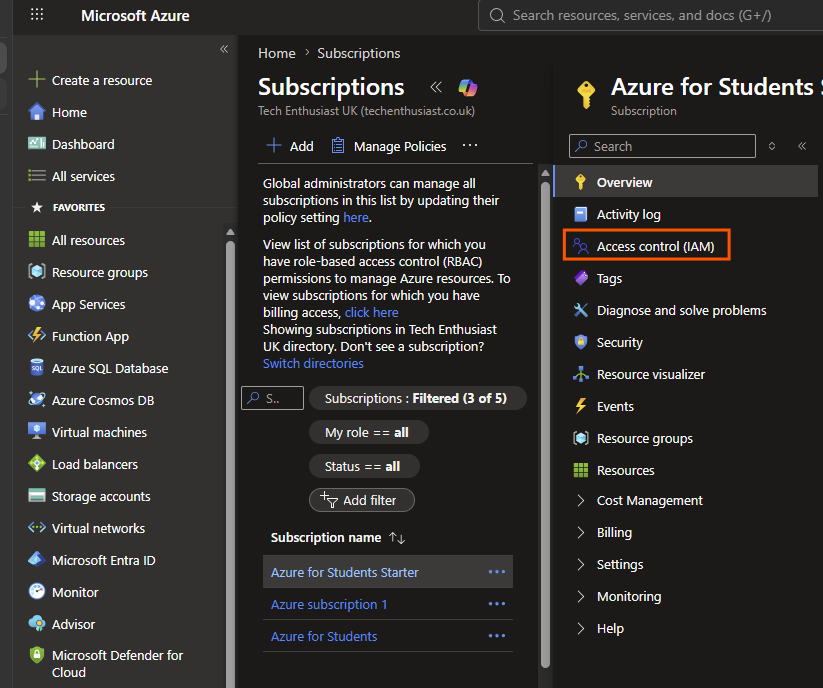Viewport: 823px width, 688px height.
Task: Click the Switch directories link
Action: [x=313, y=363]
